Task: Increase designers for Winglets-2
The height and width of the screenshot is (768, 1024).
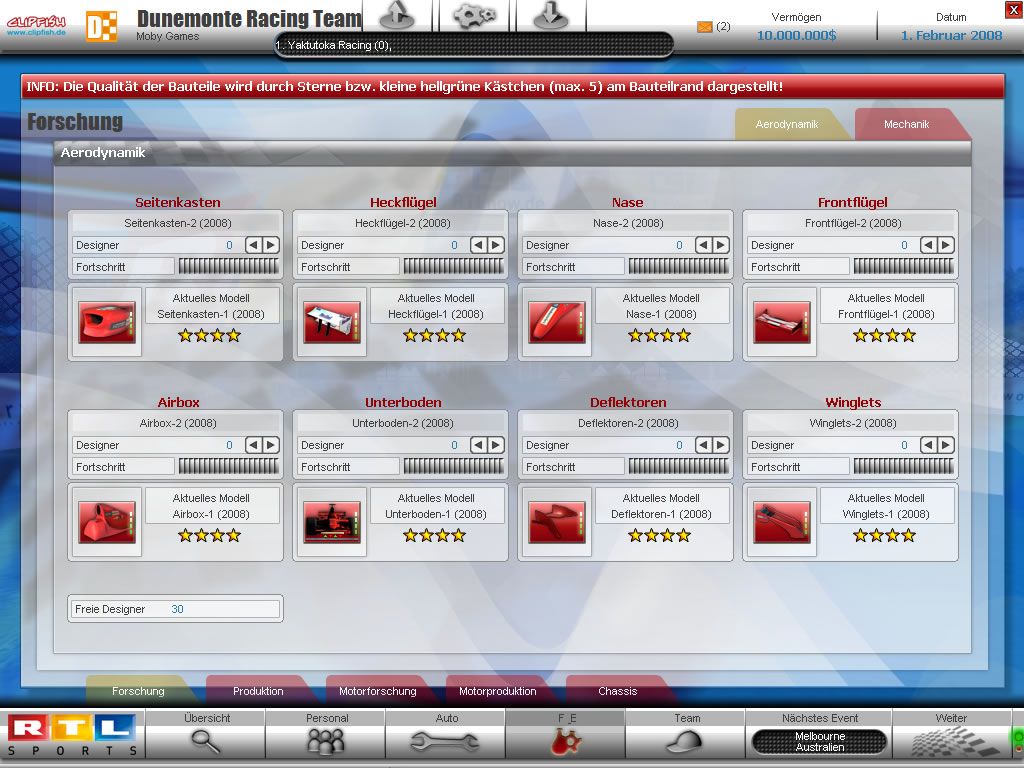Action: [946, 445]
